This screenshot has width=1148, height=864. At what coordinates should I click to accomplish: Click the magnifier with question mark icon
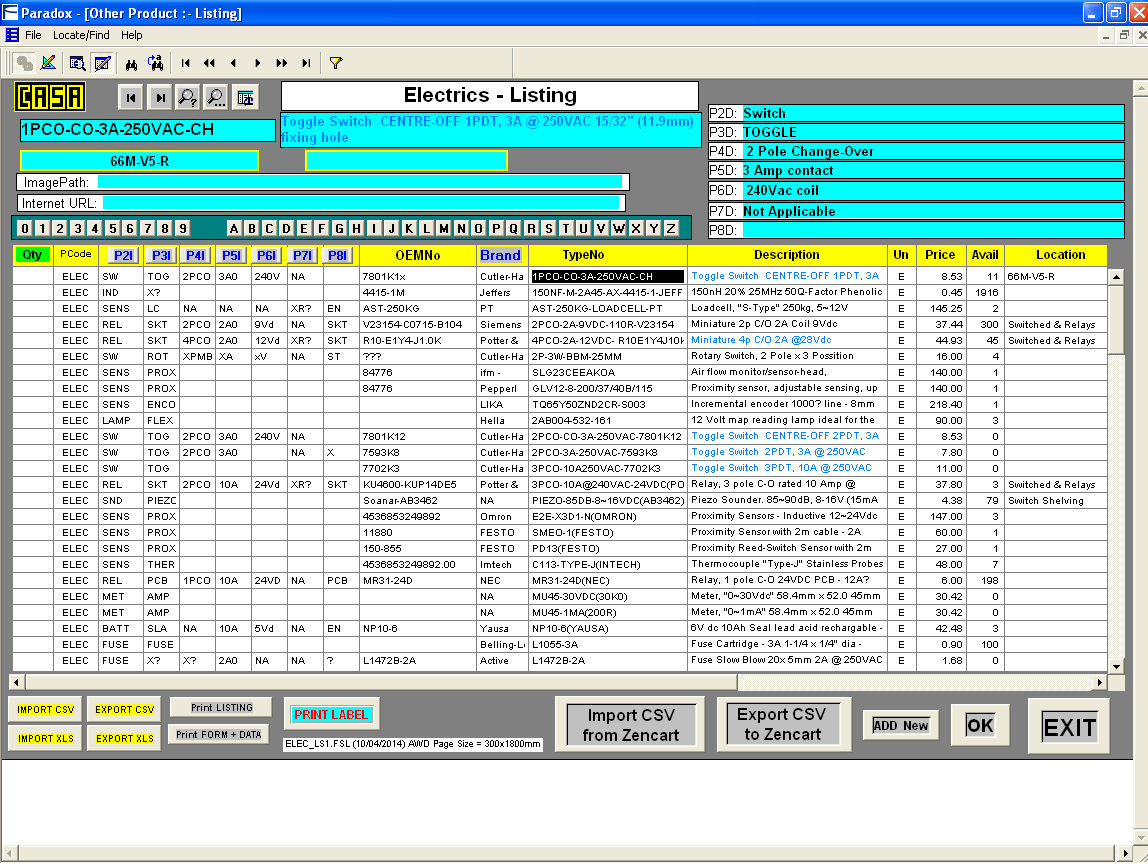[188, 97]
